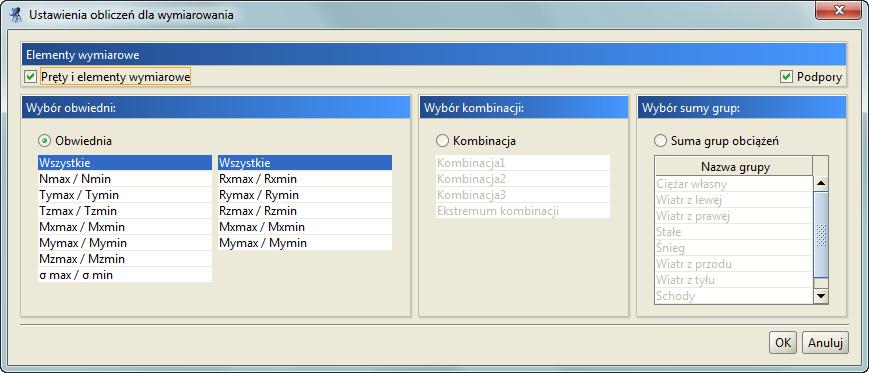Click the group list scroll down arrow

[821, 297]
